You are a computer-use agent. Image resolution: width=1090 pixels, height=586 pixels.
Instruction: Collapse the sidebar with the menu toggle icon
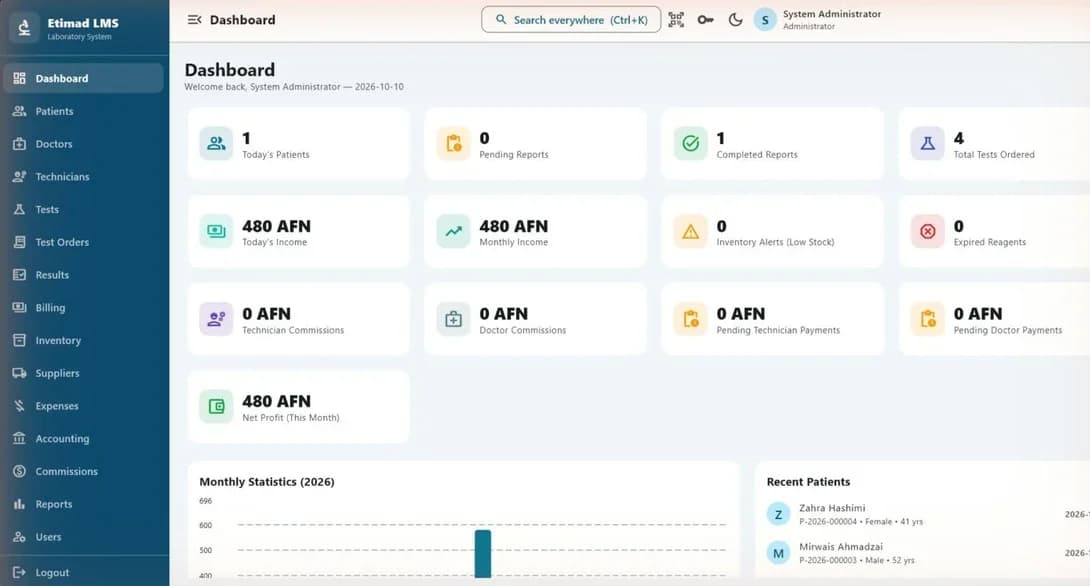point(195,20)
